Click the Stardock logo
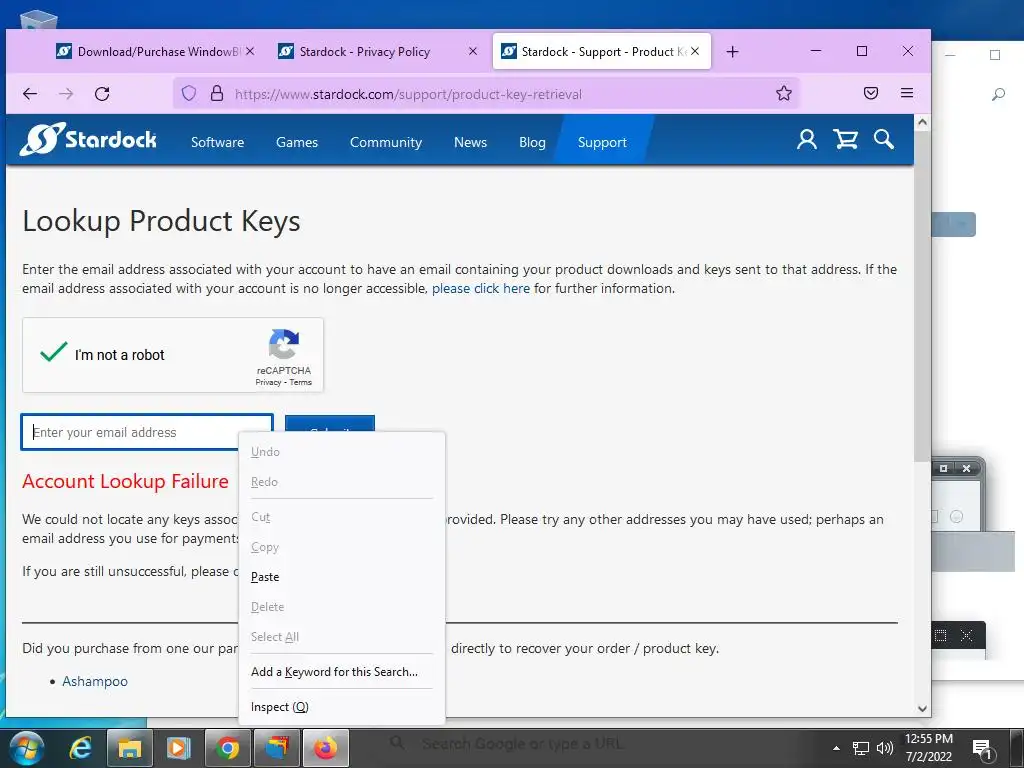Viewport: 1024px width, 768px height. [x=88, y=139]
